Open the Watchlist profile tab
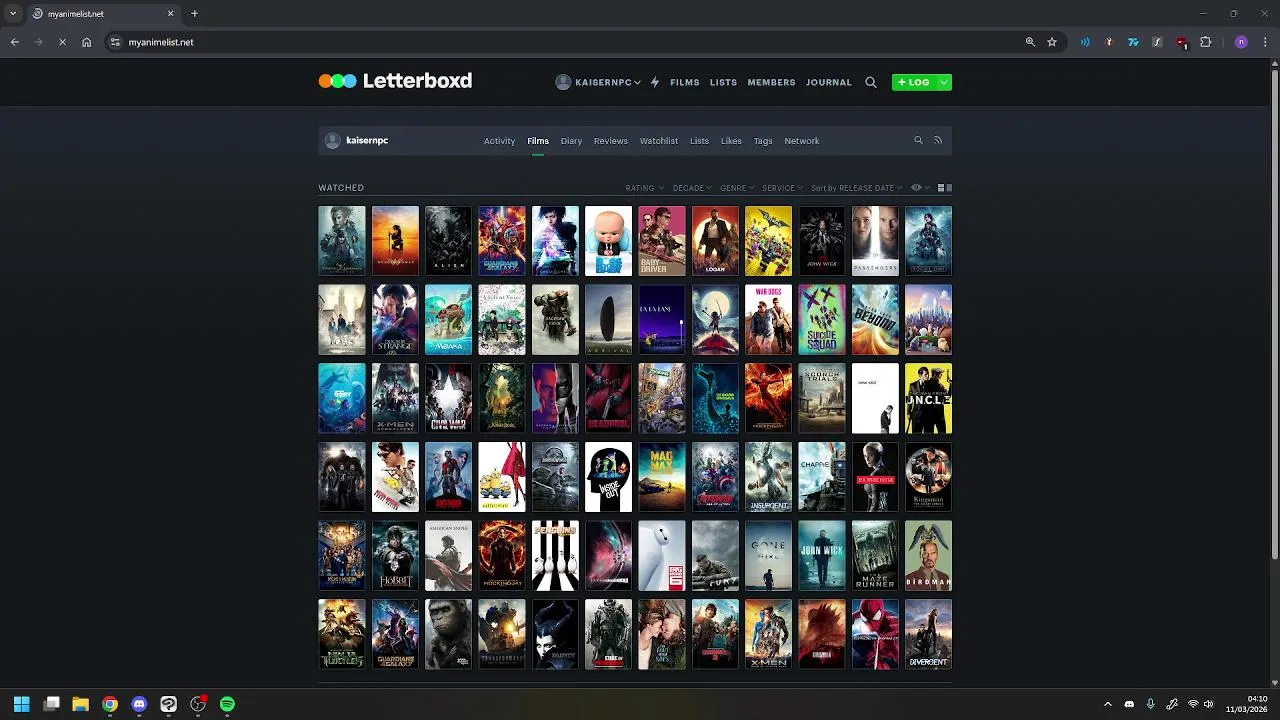The image size is (1280, 720). (x=659, y=141)
